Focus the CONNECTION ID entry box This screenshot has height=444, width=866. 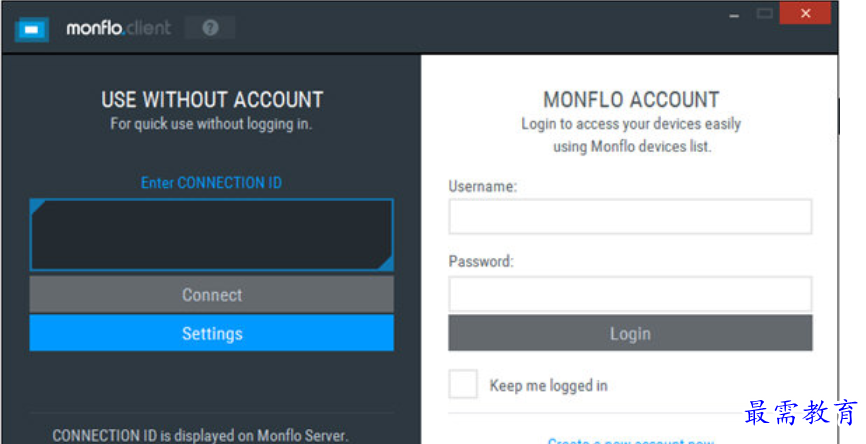[211, 235]
